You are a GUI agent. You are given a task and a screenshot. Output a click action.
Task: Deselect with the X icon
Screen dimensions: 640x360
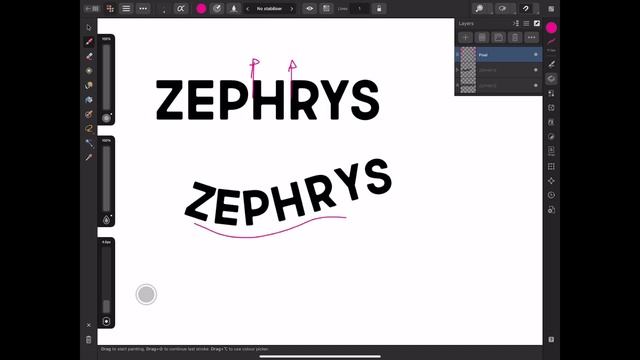point(89,325)
